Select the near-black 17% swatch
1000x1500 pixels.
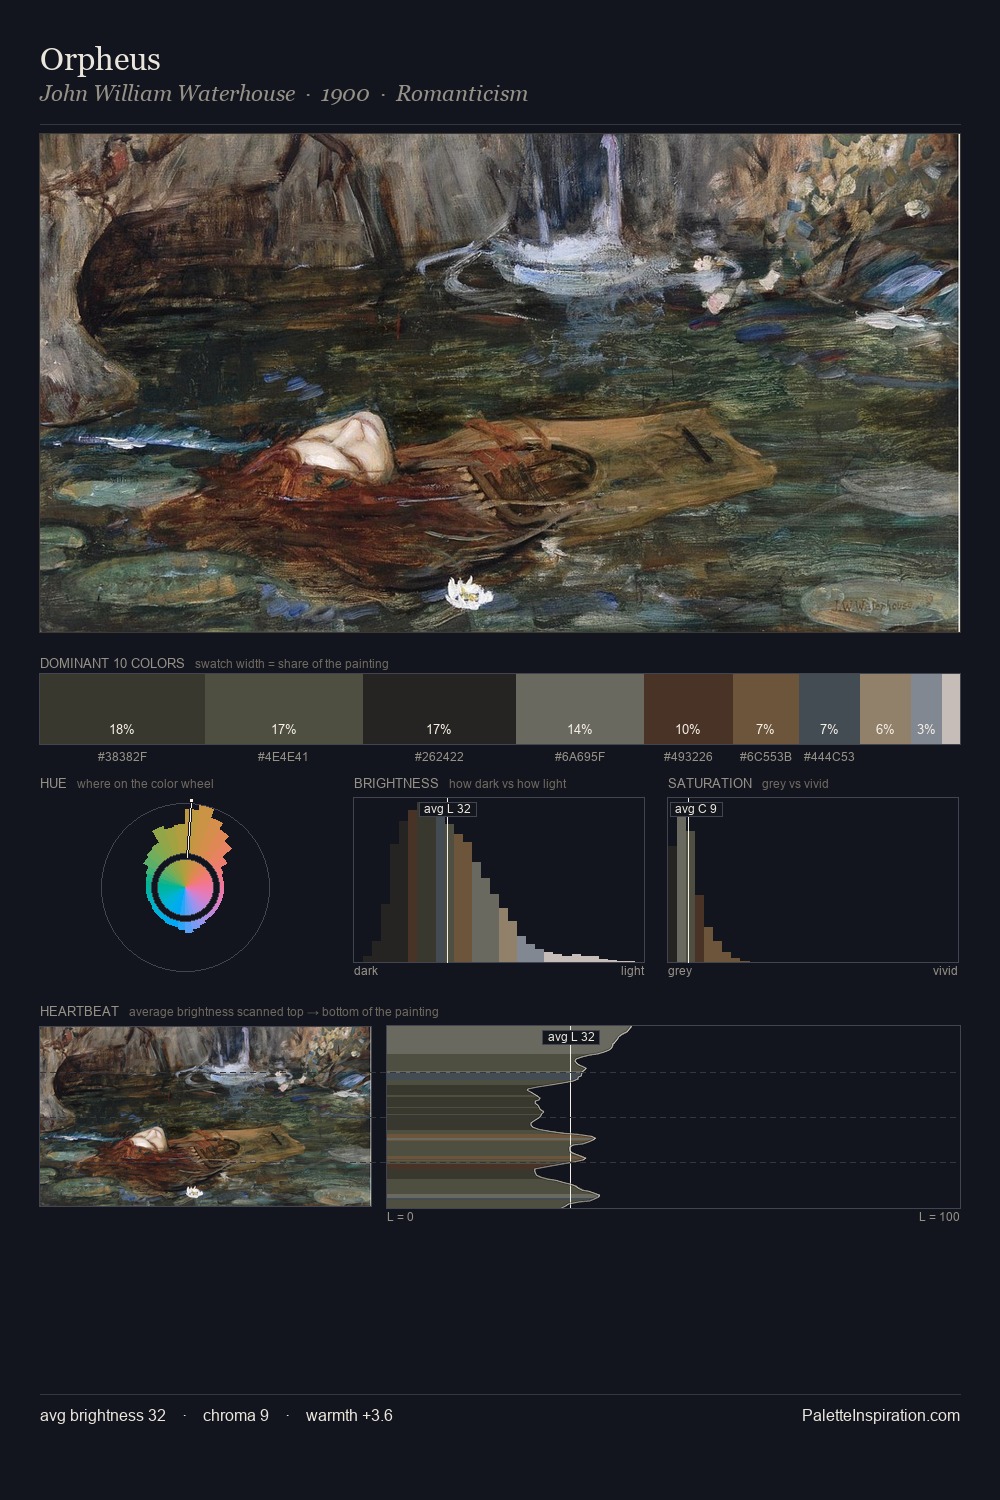pyautogui.click(x=439, y=709)
